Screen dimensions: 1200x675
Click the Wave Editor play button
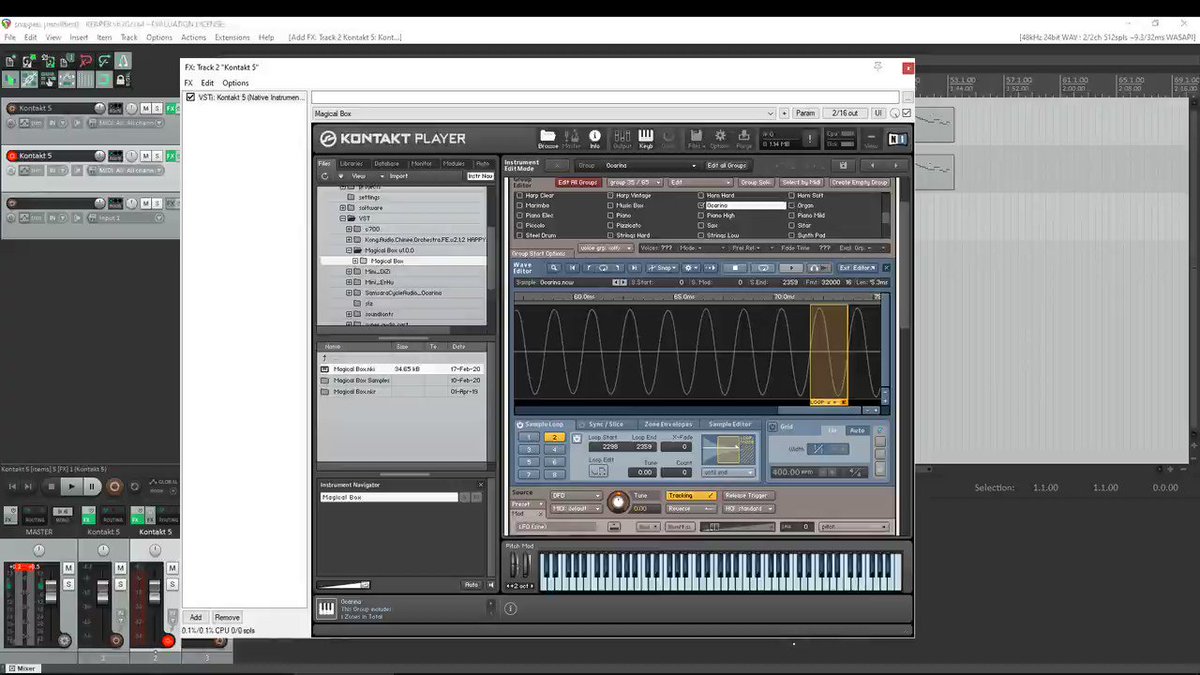(x=791, y=268)
